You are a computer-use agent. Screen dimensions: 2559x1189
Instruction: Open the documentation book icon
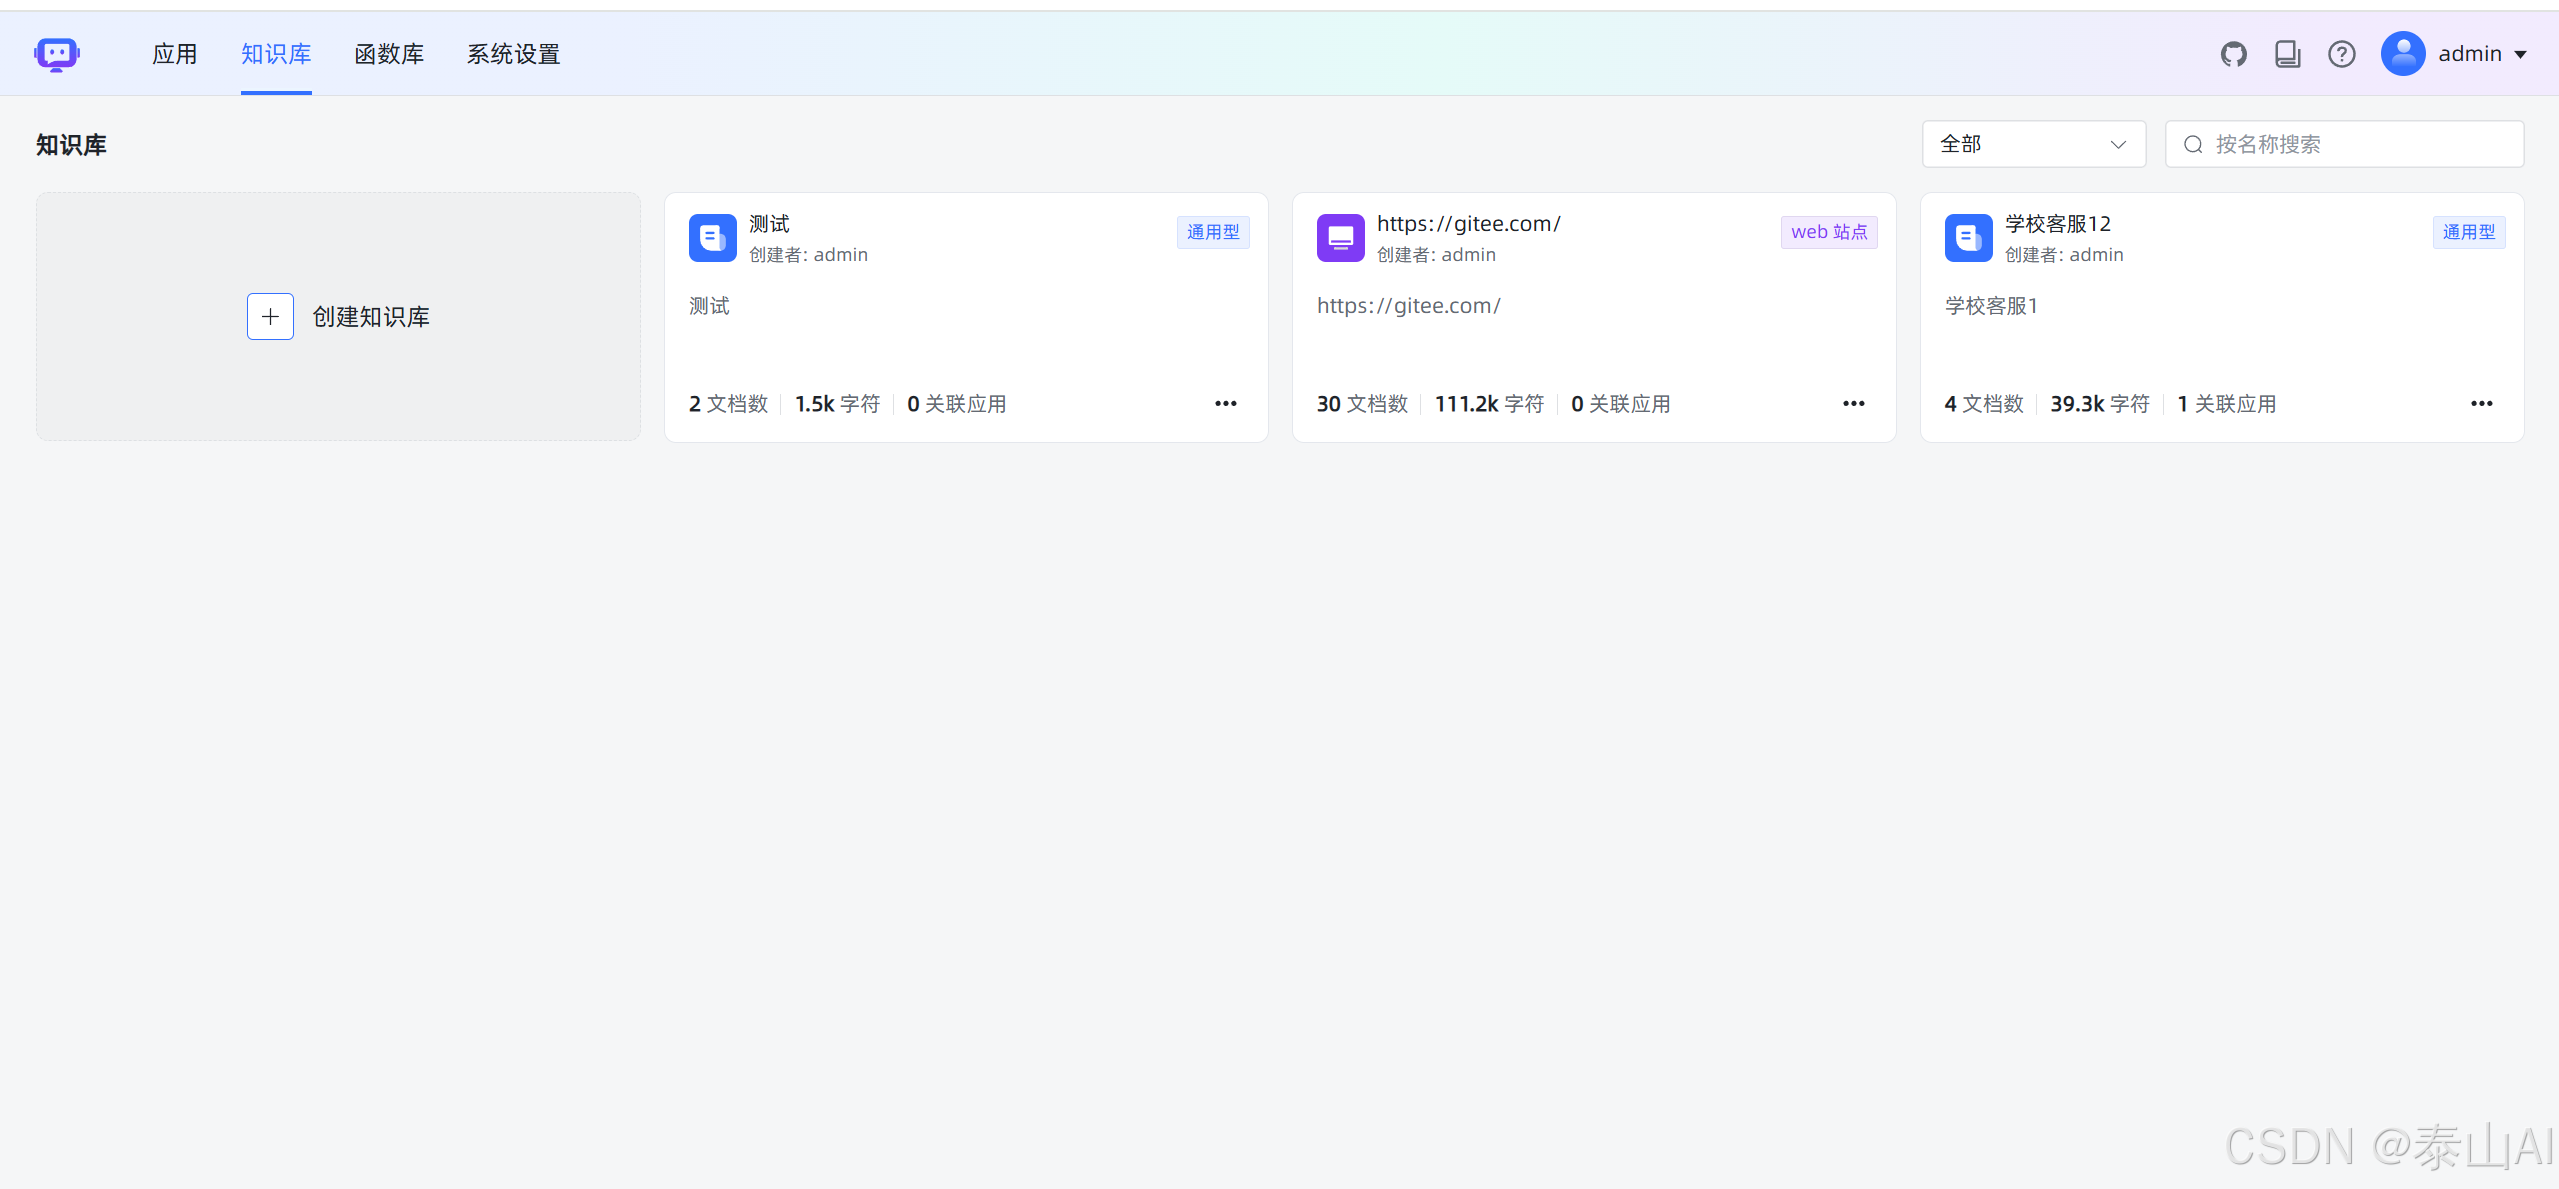click(x=2287, y=54)
